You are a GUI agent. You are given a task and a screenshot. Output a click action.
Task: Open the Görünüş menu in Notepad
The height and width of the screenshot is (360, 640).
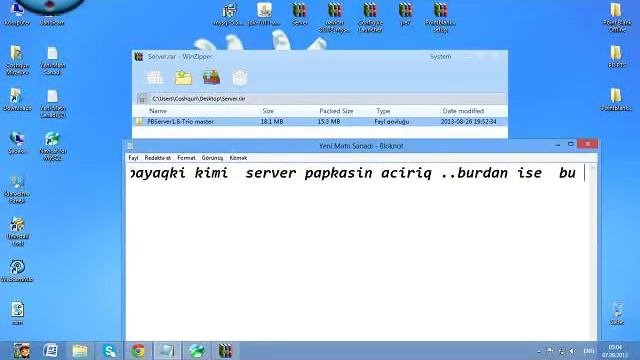tap(212, 158)
